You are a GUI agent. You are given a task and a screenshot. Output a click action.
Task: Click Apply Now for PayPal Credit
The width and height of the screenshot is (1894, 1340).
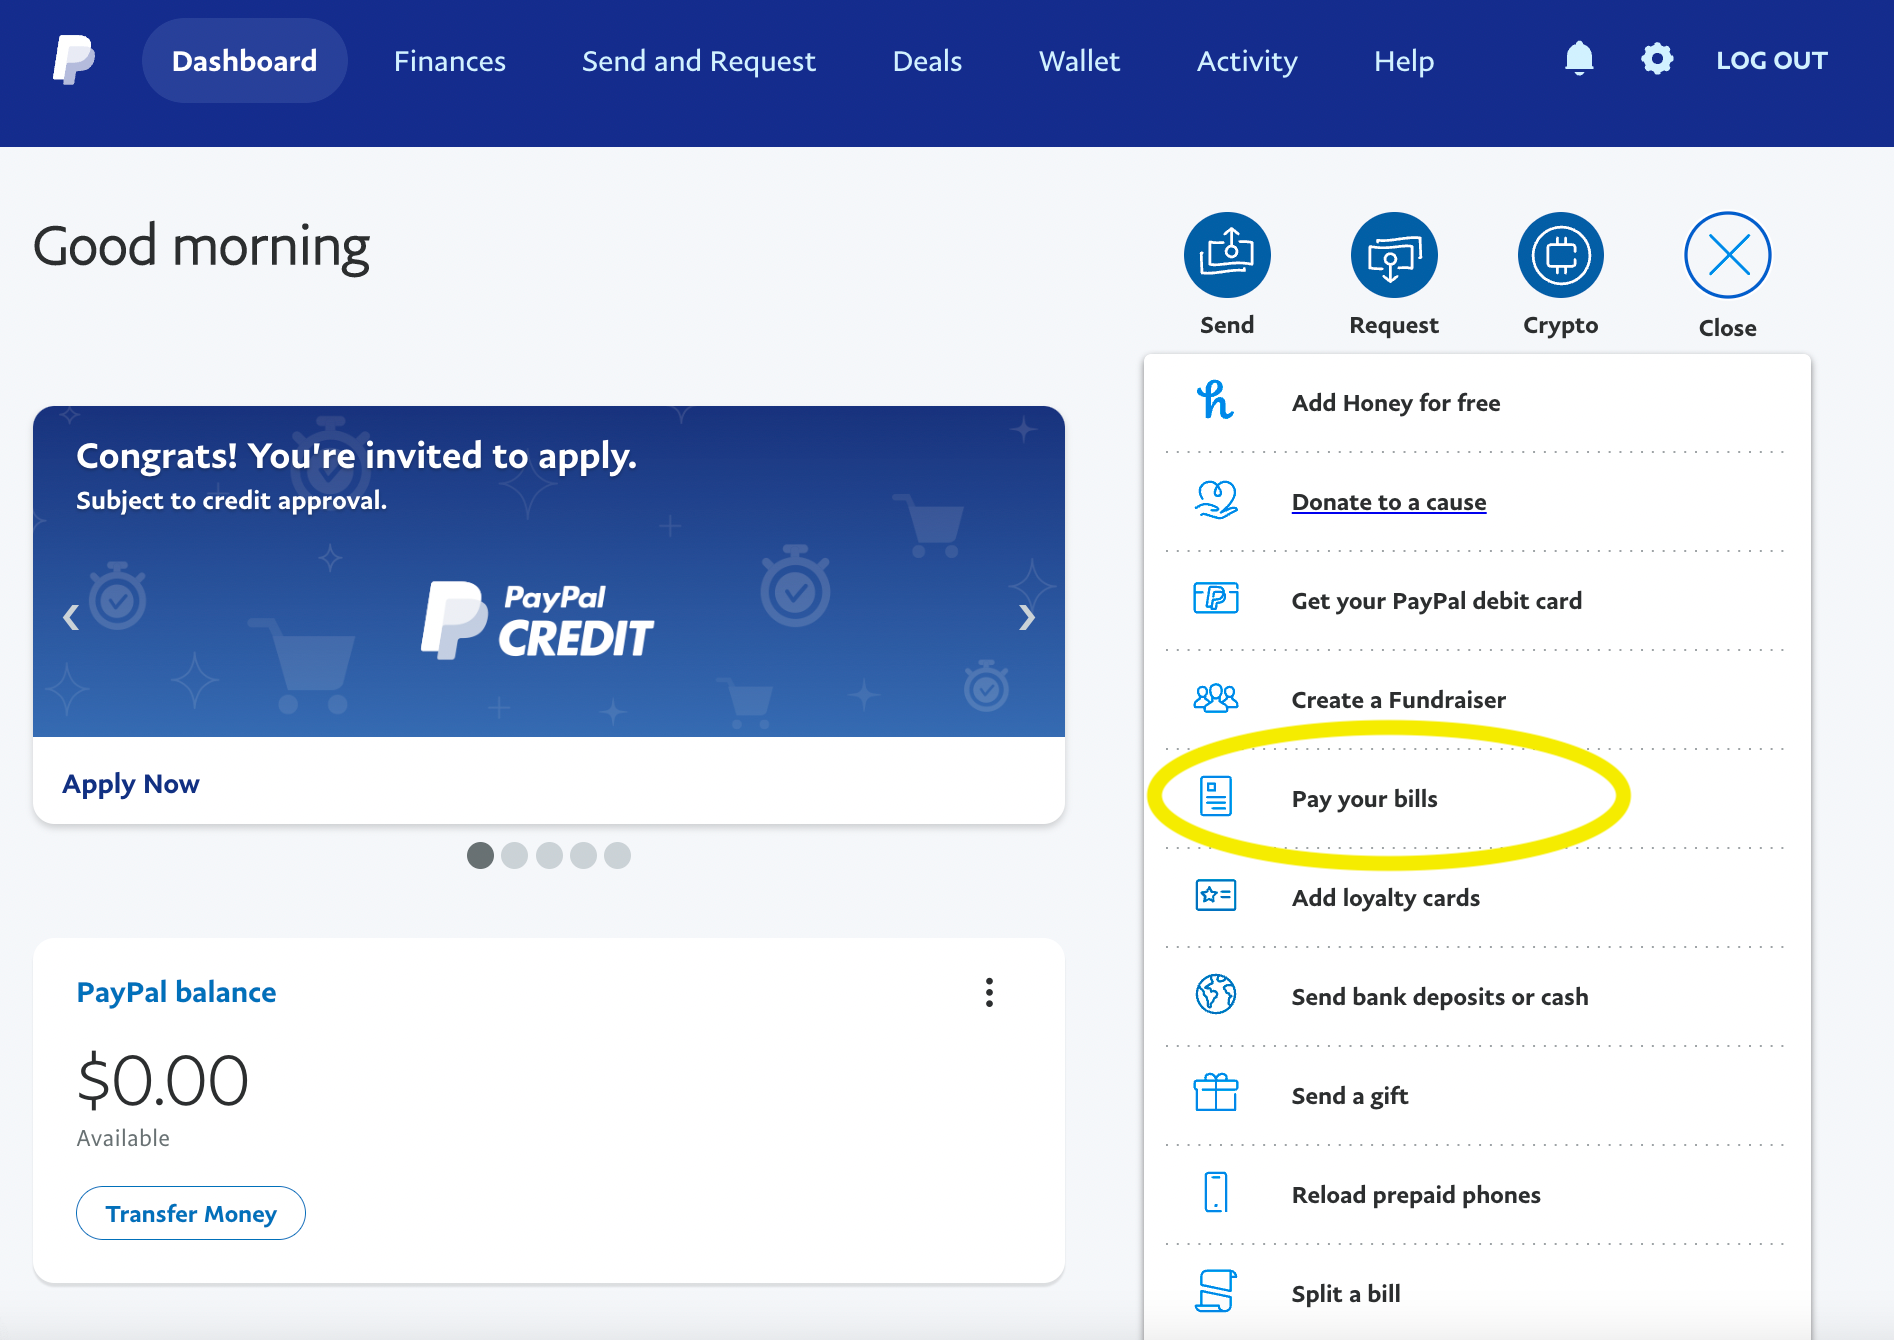point(130,783)
